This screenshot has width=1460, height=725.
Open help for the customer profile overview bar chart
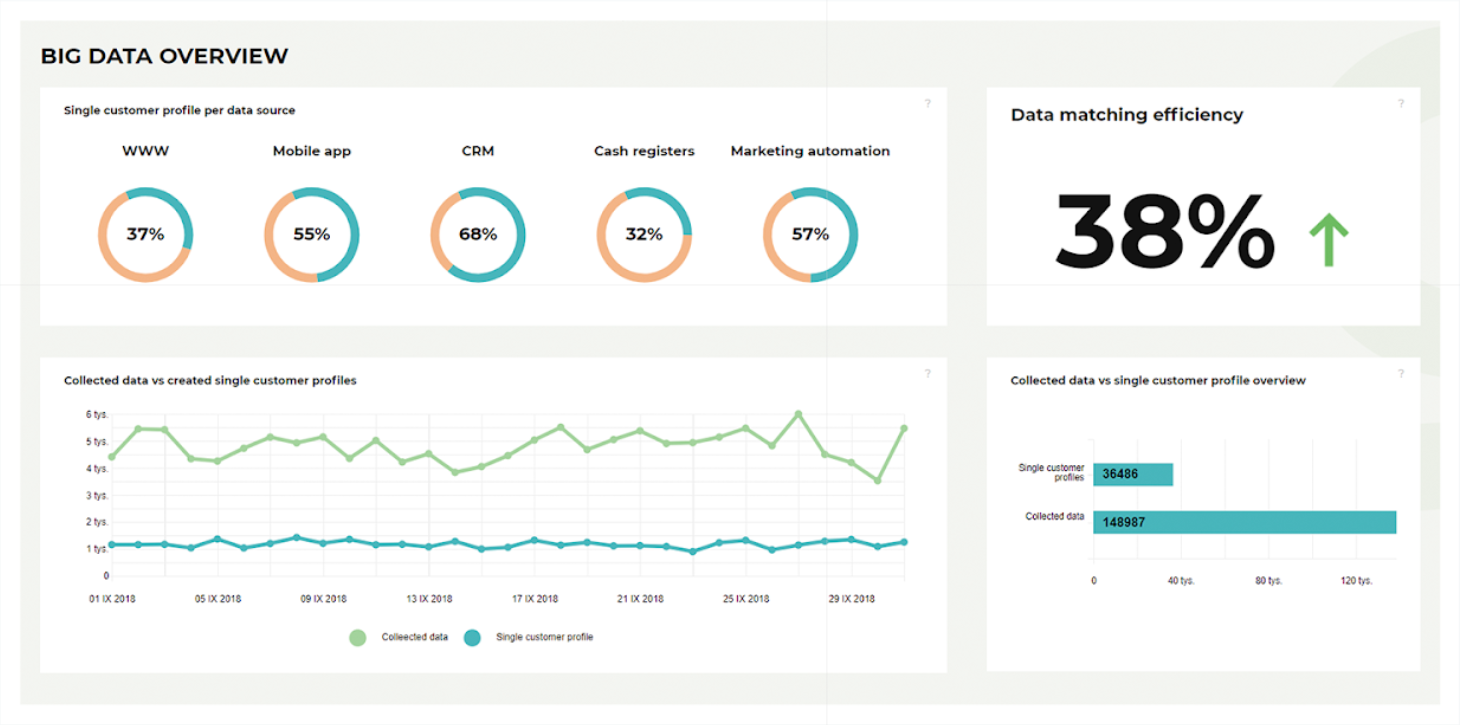(x=1400, y=373)
